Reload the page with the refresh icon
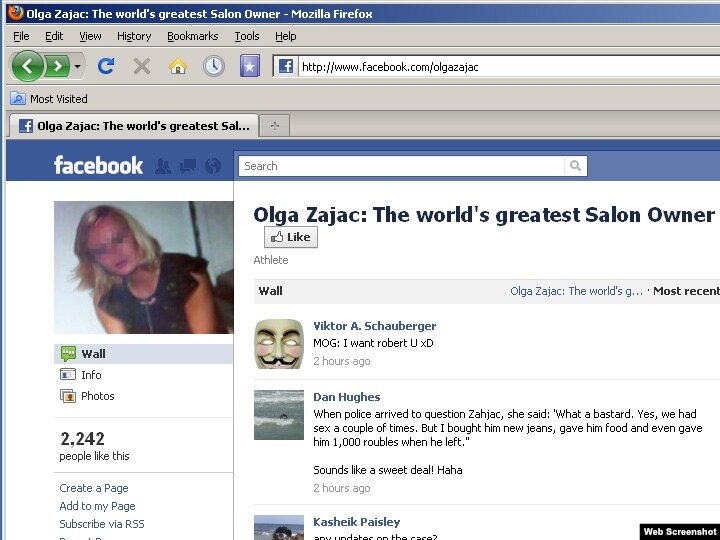 pyautogui.click(x=106, y=67)
